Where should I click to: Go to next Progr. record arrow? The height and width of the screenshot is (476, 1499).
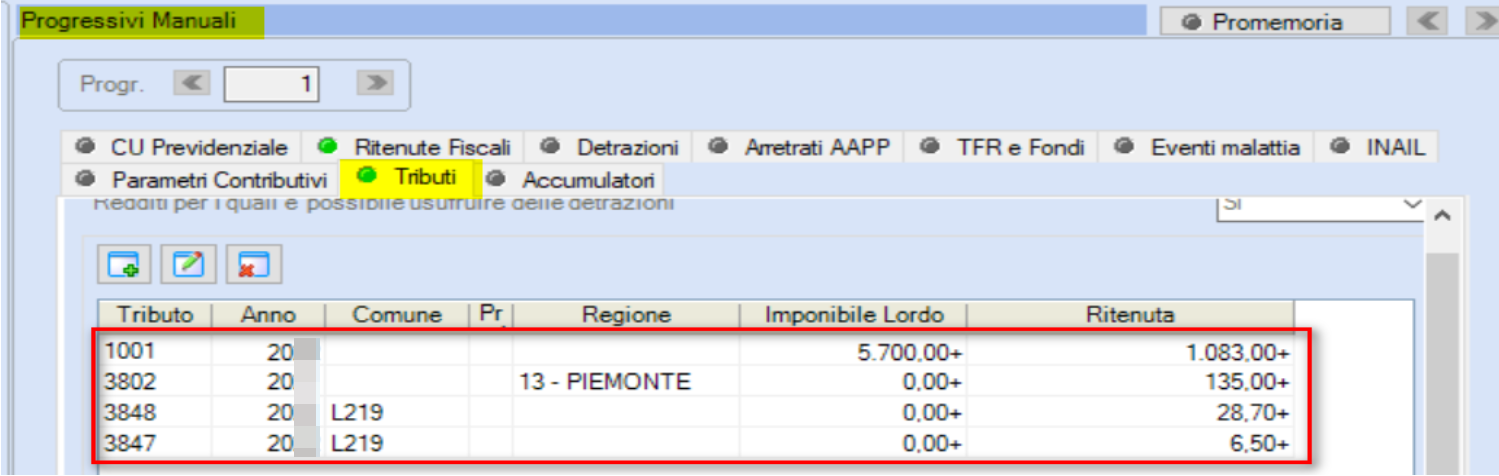tap(374, 83)
